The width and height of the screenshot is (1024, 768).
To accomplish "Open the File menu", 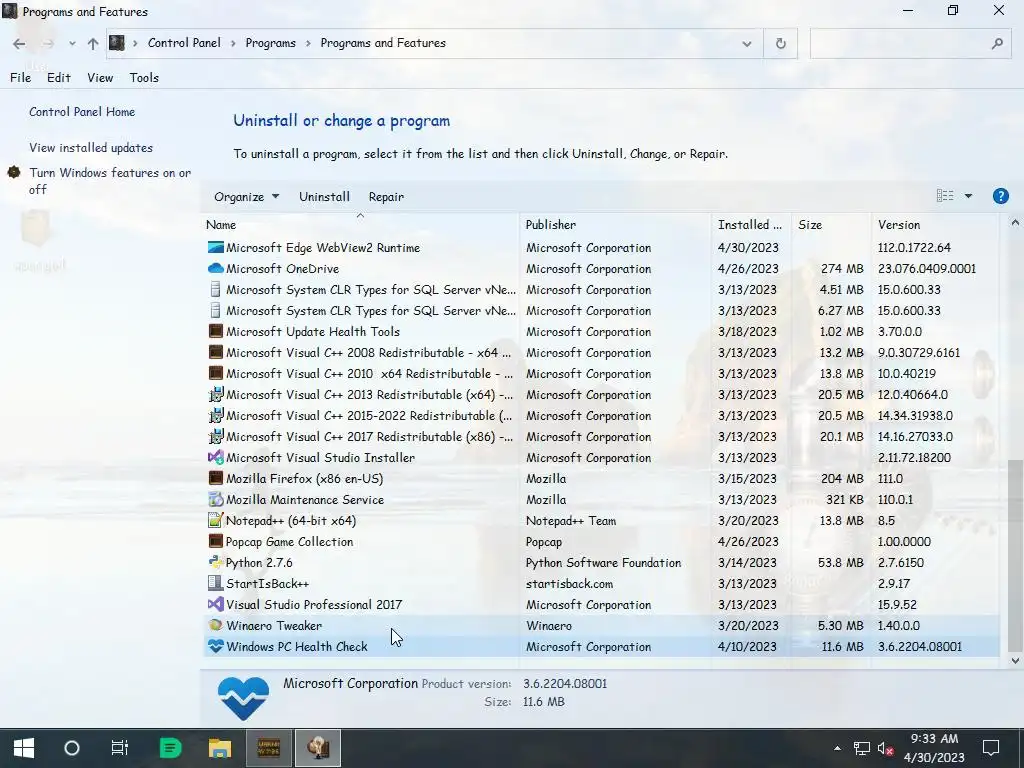I will pos(20,78).
